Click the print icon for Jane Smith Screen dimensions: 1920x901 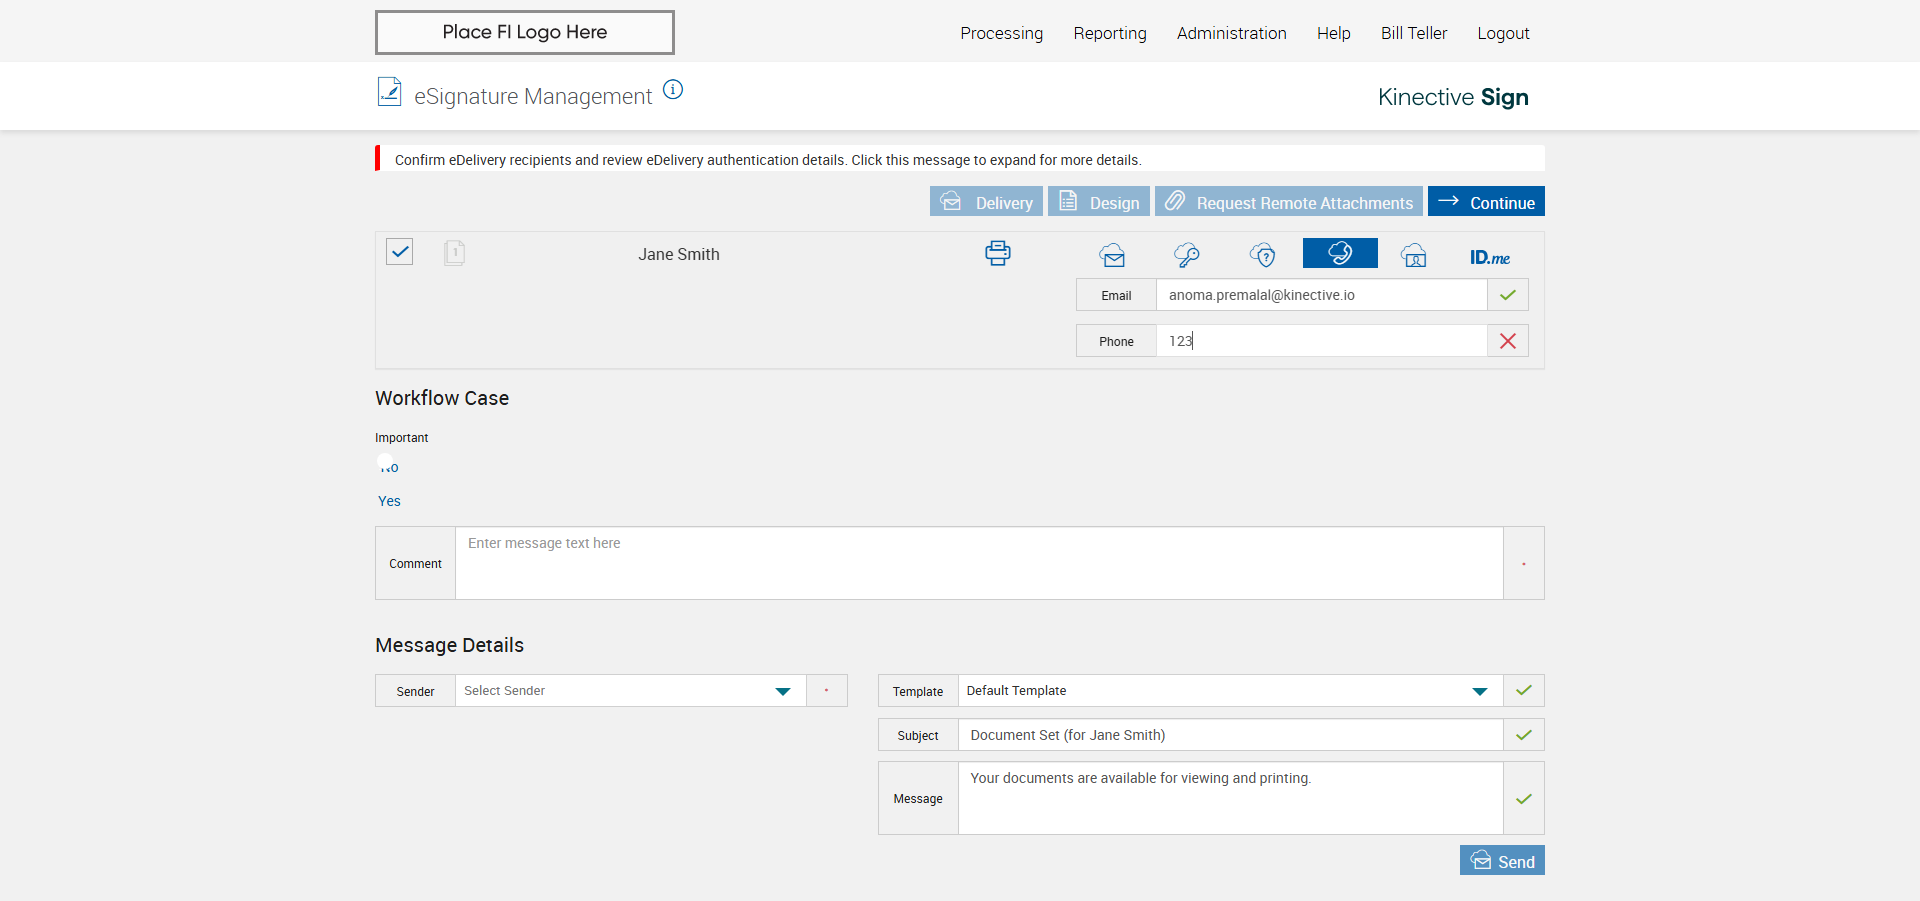[x=997, y=253]
